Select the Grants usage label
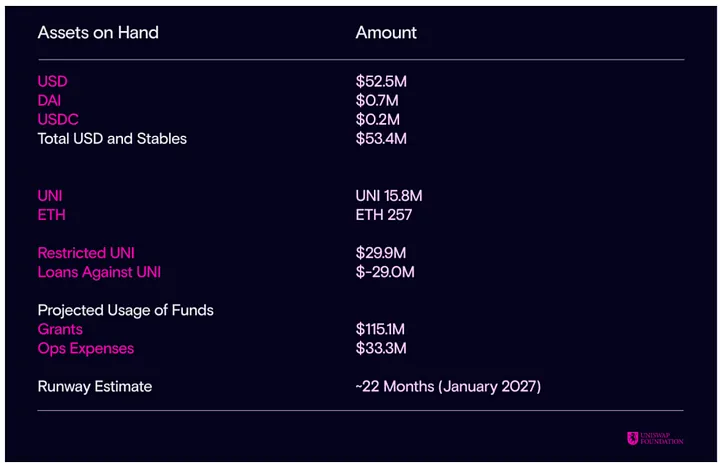This screenshot has height=463, width=720. pos(60,329)
